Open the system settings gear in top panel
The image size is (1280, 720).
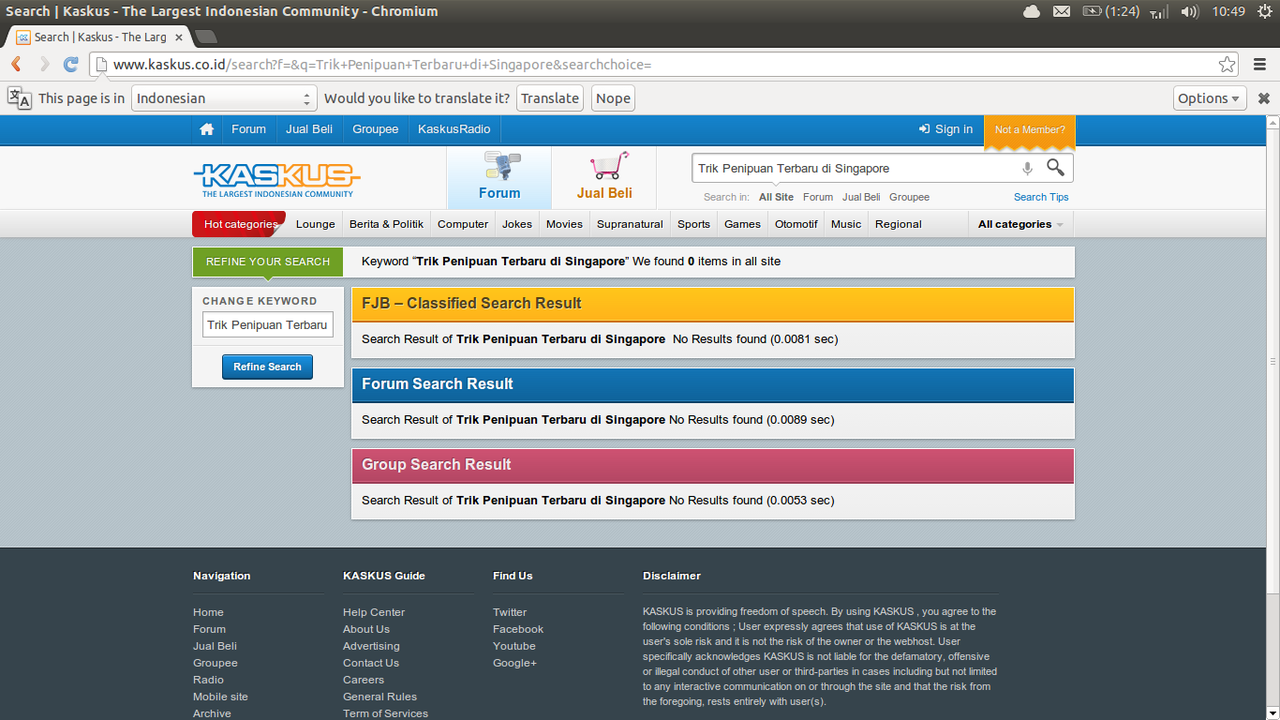(x=1265, y=11)
